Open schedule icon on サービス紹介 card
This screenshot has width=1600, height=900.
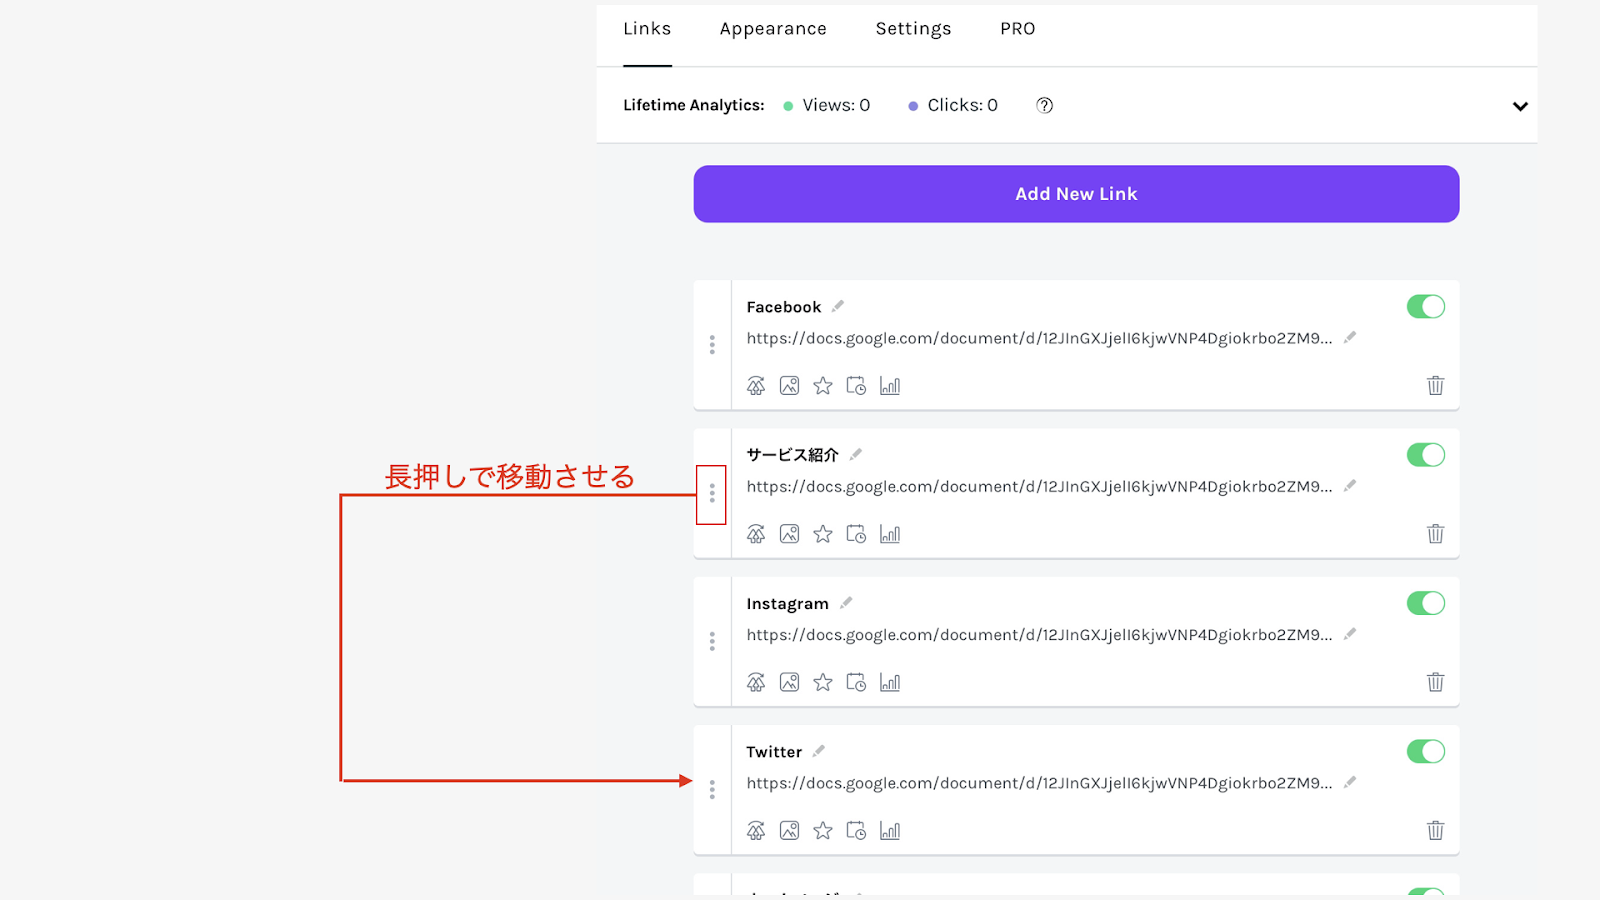click(x=856, y=534)
